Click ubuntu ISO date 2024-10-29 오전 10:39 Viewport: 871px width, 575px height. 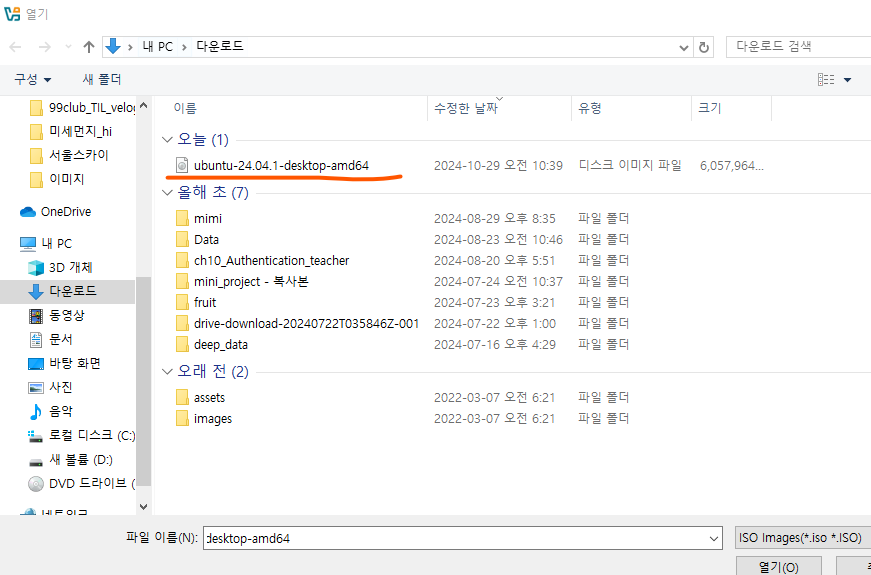tap(498, 166)
